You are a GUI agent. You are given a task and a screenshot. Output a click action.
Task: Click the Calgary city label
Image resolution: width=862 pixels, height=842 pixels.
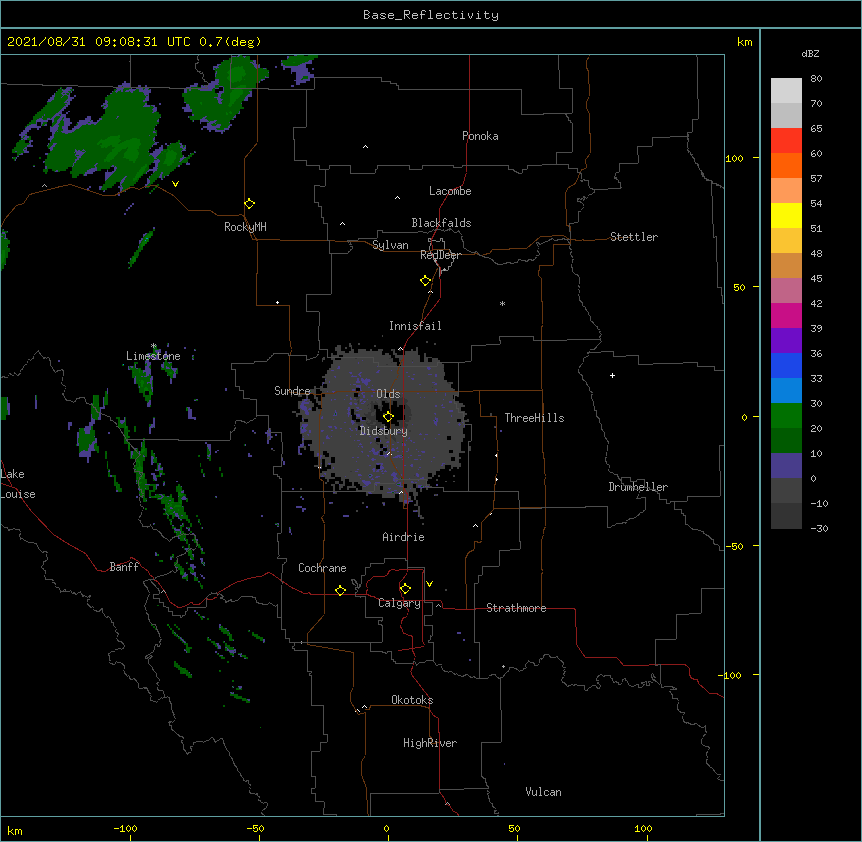[x=399, y=603]
